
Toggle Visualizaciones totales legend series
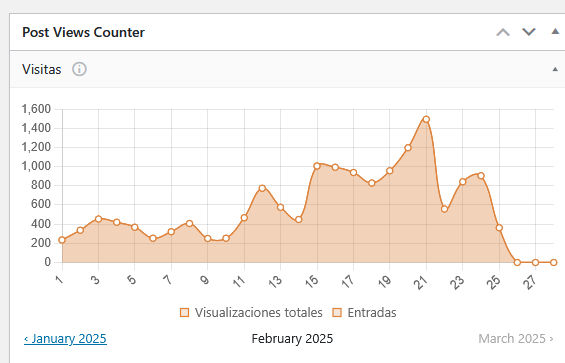tap(251, 313)
